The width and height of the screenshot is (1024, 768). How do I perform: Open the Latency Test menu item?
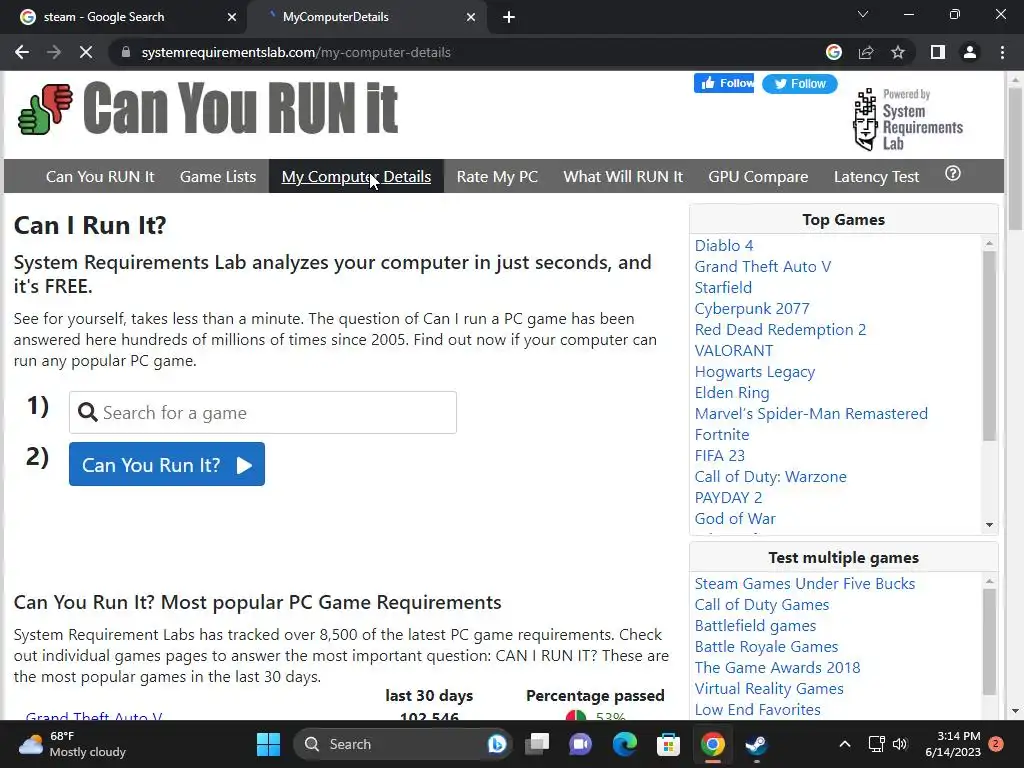coord(876,176)
